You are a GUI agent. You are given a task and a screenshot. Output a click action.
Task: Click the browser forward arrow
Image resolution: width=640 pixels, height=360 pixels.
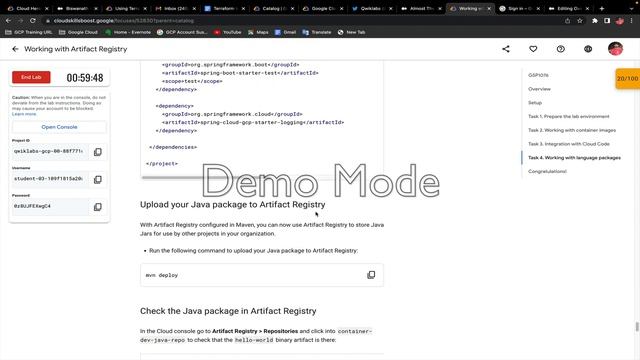(20, 20)
